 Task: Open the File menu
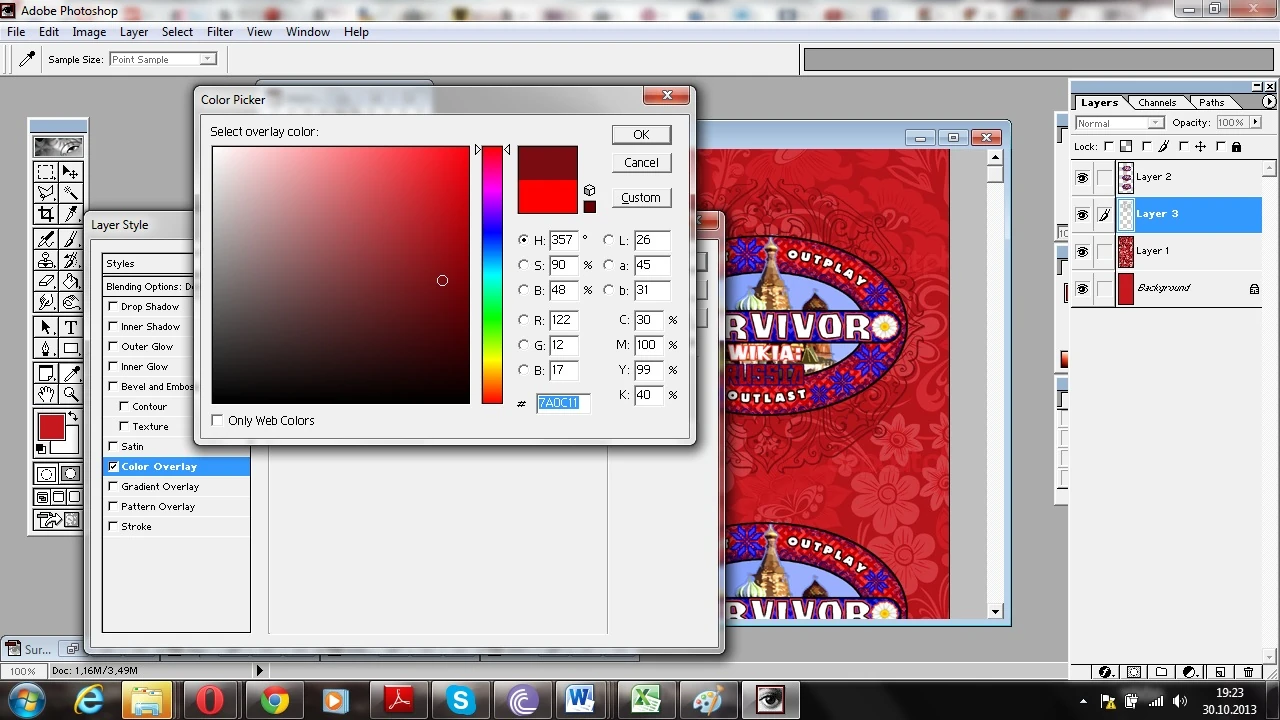click(16, 32)
